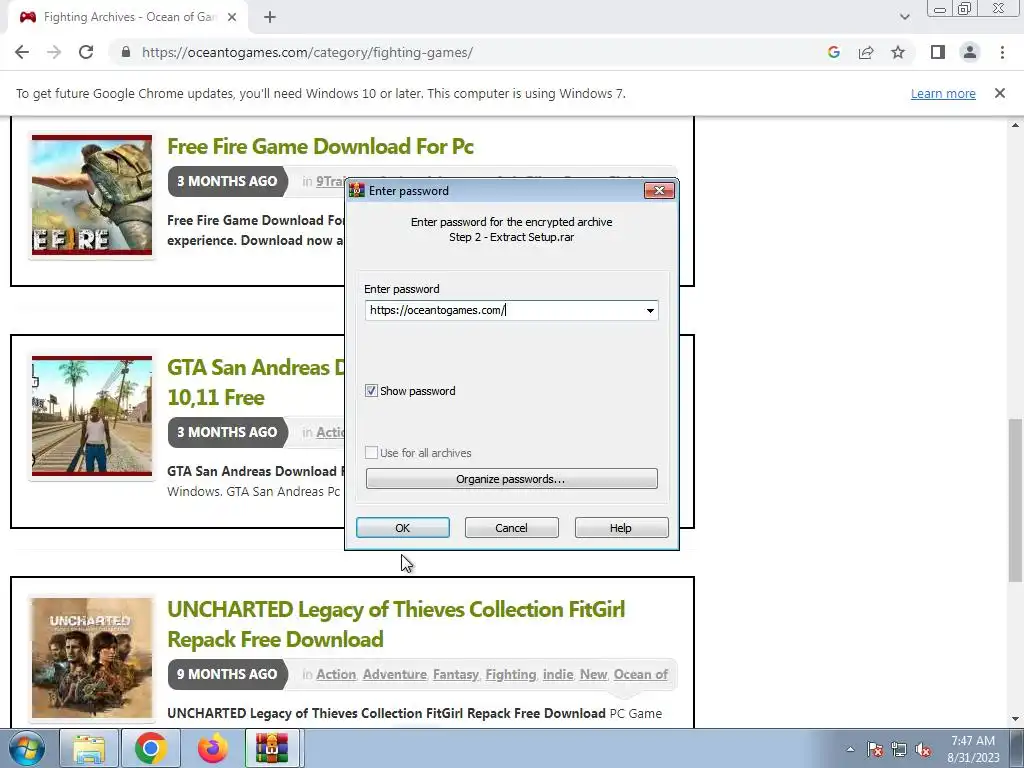The width and height of the screenshot is (1024, 768).
Task: Click the padlock site info icon
Action: click(x=126, y=52)
